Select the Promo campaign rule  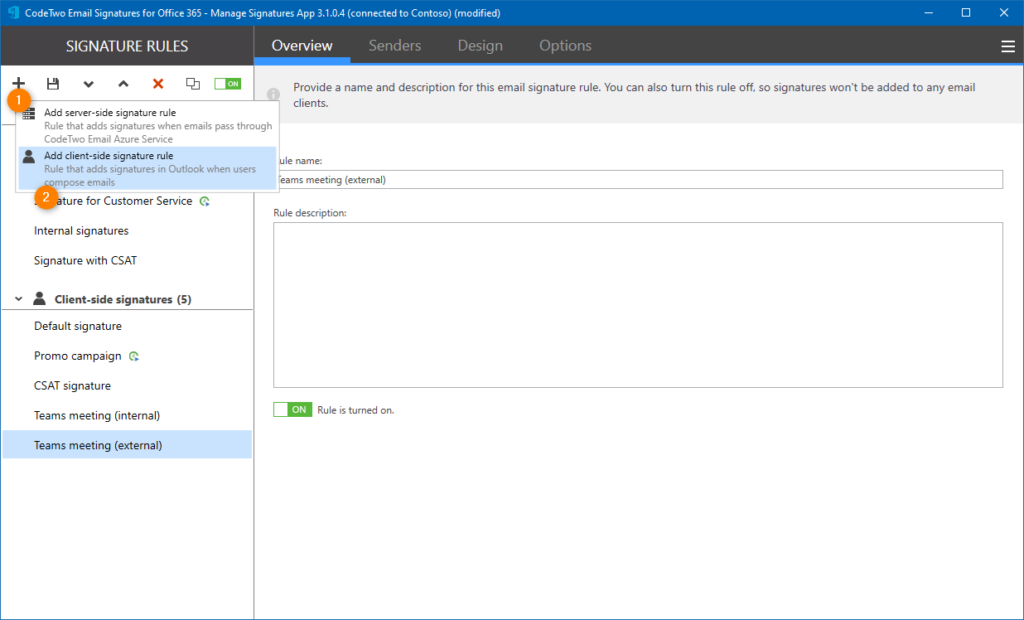[78, 356]
